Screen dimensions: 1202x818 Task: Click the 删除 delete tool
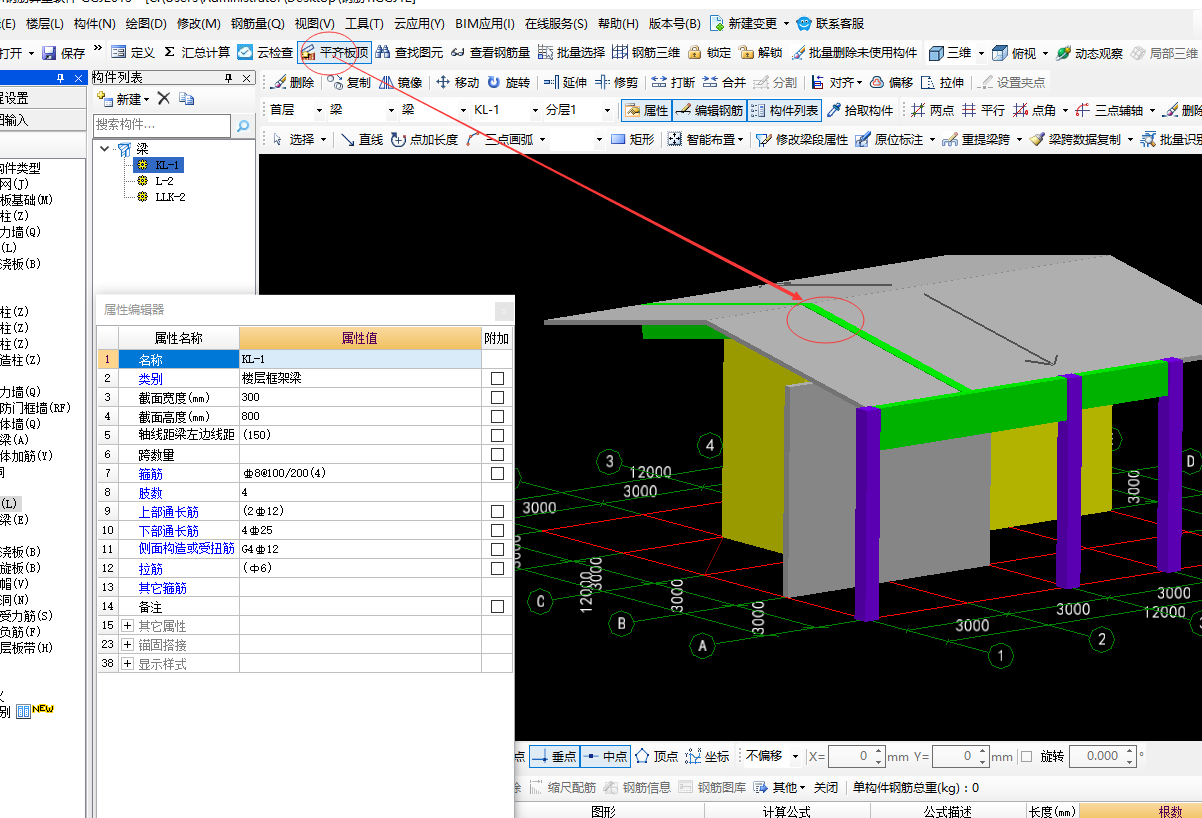point(293,83)
